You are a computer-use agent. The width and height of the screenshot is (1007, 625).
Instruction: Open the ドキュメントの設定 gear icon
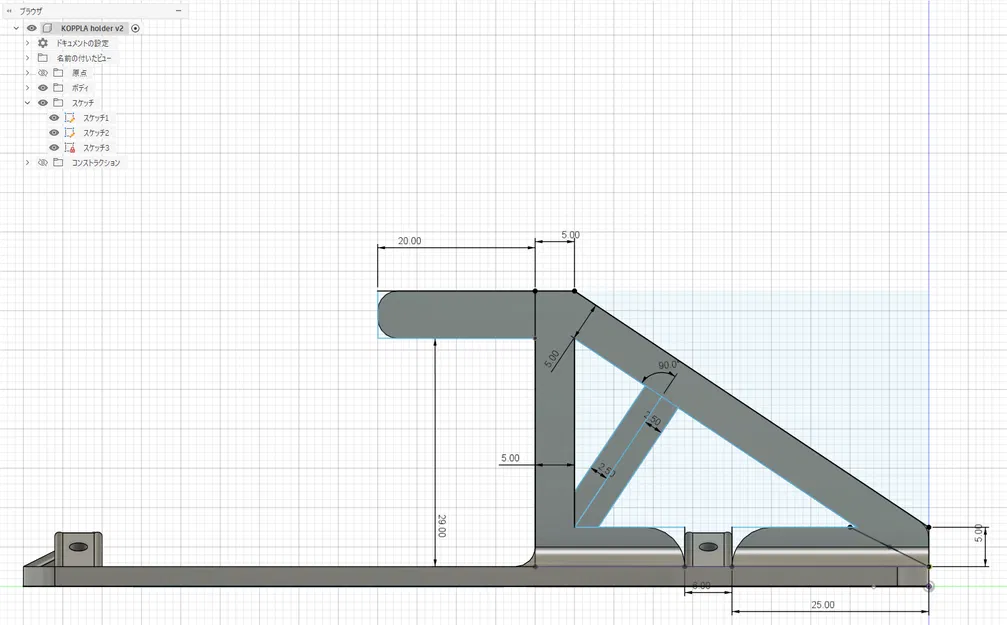(x=43, y=44)
